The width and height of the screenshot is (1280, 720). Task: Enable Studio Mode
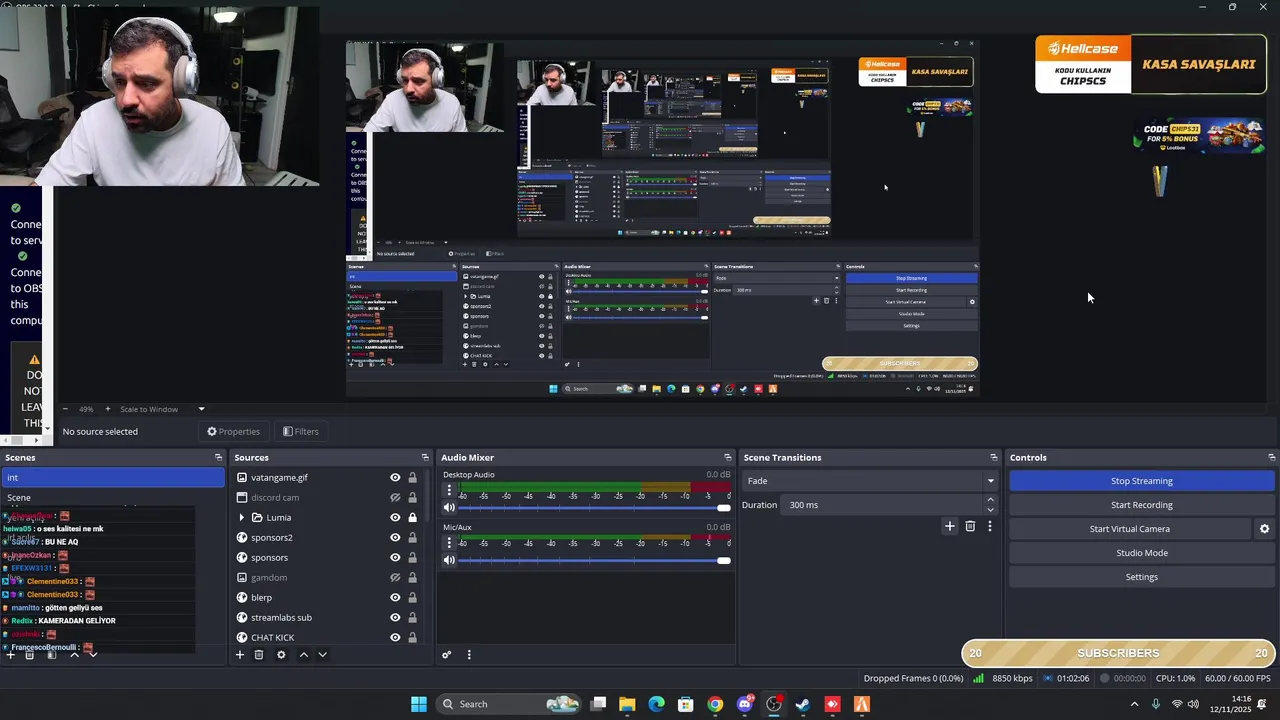point(1142,553)
